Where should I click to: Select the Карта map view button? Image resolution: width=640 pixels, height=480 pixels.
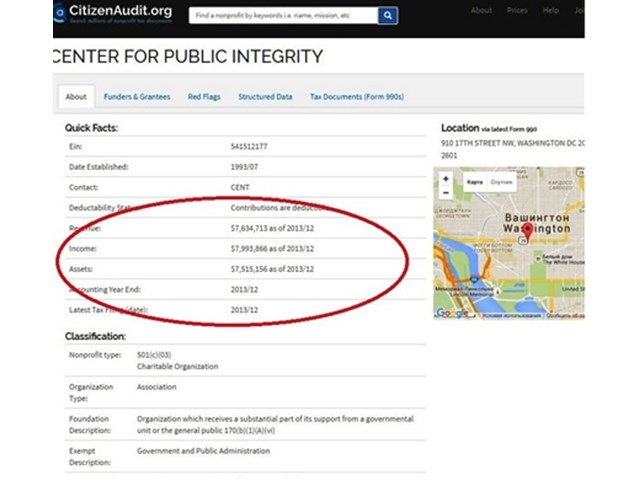pyautogui.click(x=475, y=182)
